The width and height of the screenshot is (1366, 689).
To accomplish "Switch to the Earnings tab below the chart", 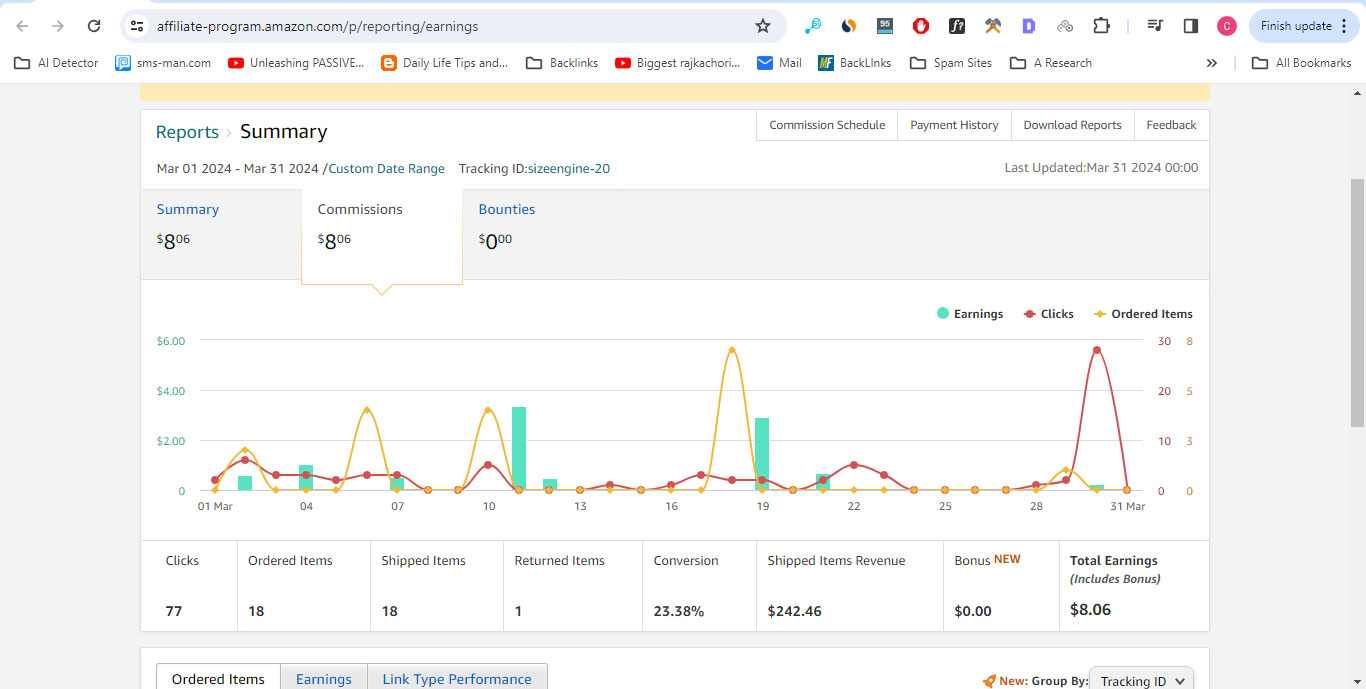I will pyautogui.click(x=324, y=679).
